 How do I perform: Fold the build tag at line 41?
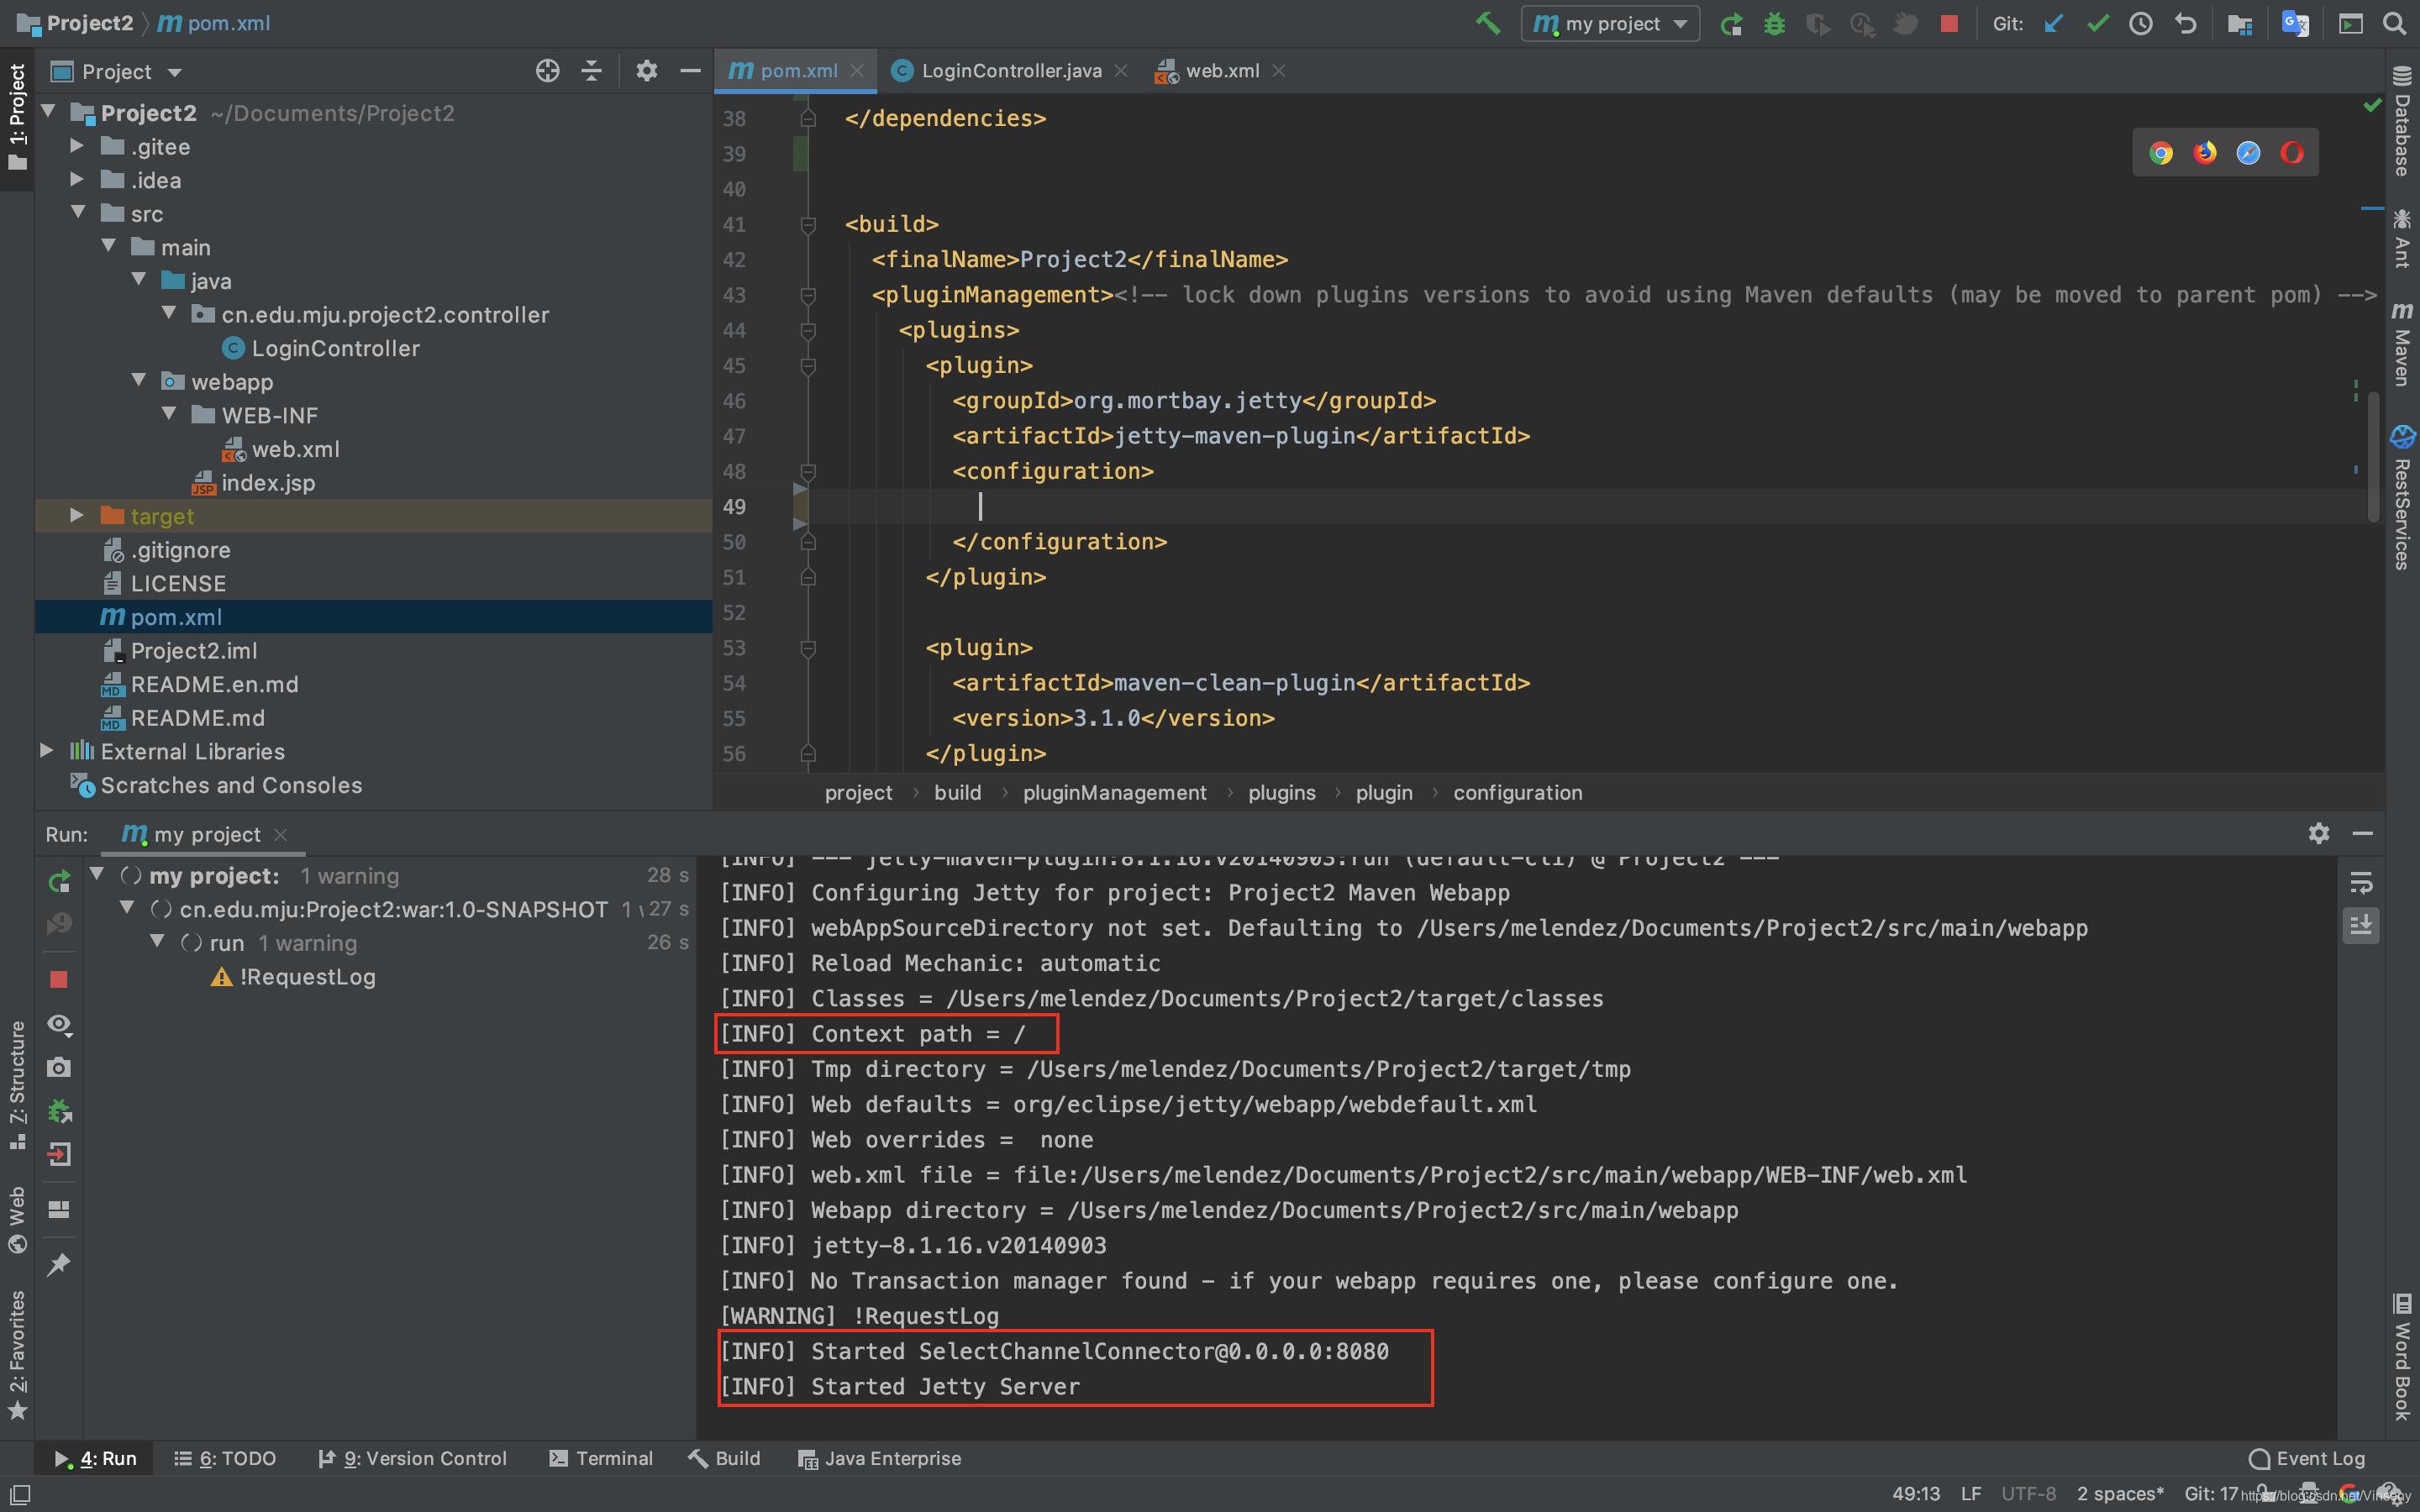pos(808,225)
